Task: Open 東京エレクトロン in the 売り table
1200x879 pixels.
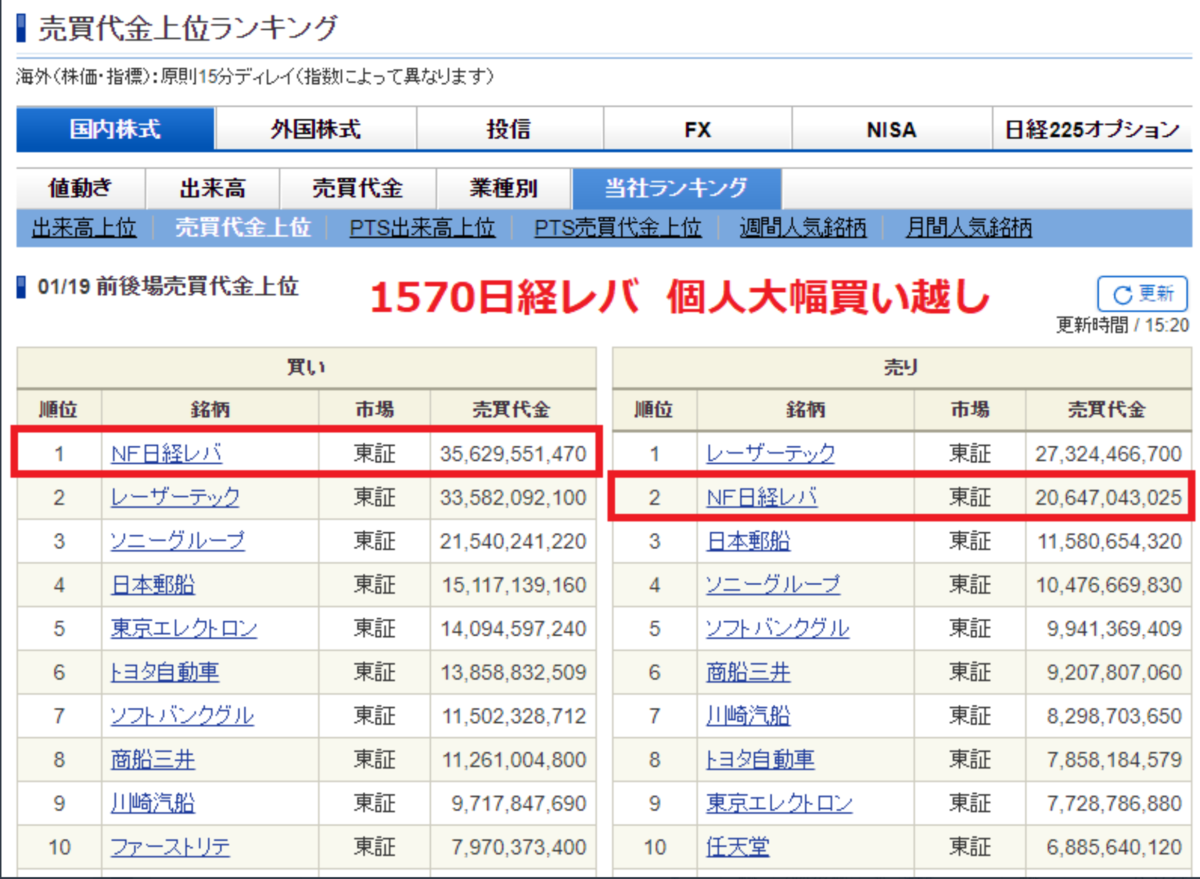Action: click(779, 804)
